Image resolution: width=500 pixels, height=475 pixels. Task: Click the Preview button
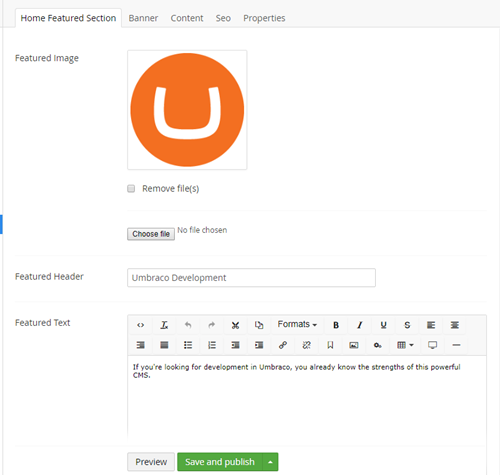[x=151, y=462]
